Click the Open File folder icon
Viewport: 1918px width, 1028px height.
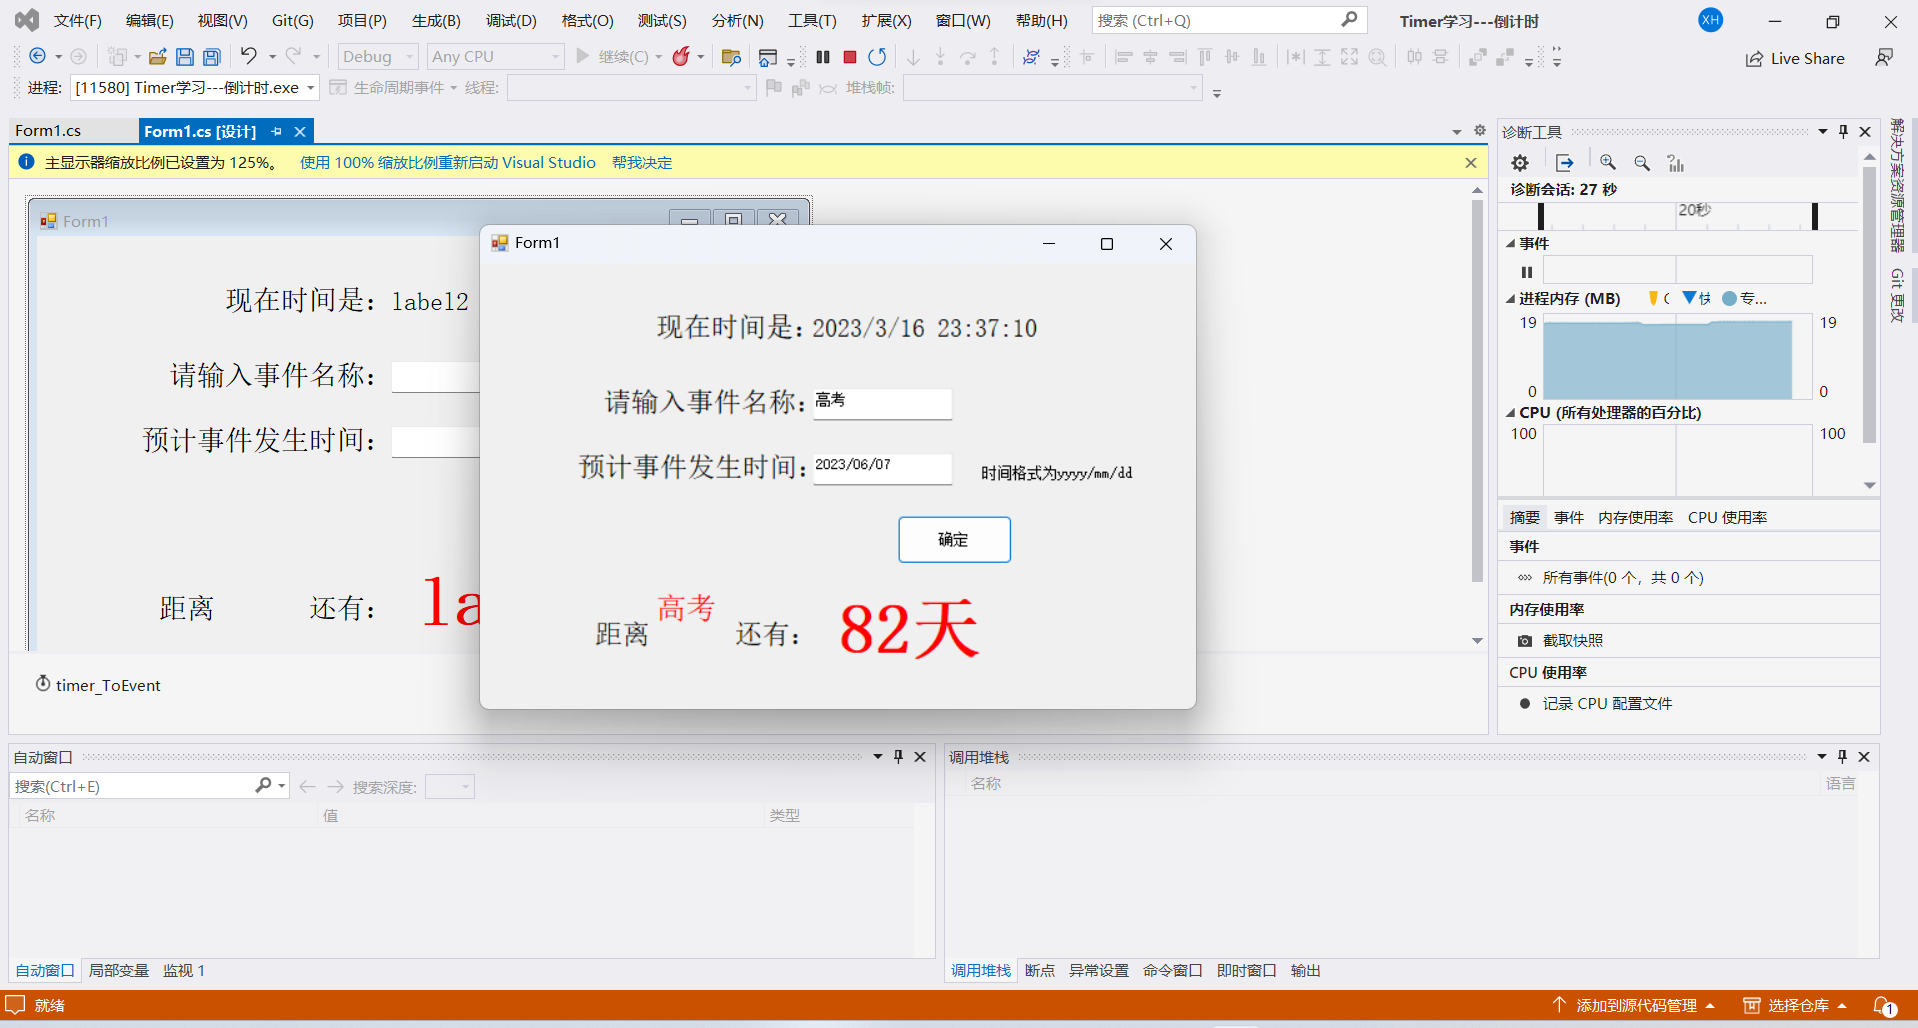pos(157,57)
